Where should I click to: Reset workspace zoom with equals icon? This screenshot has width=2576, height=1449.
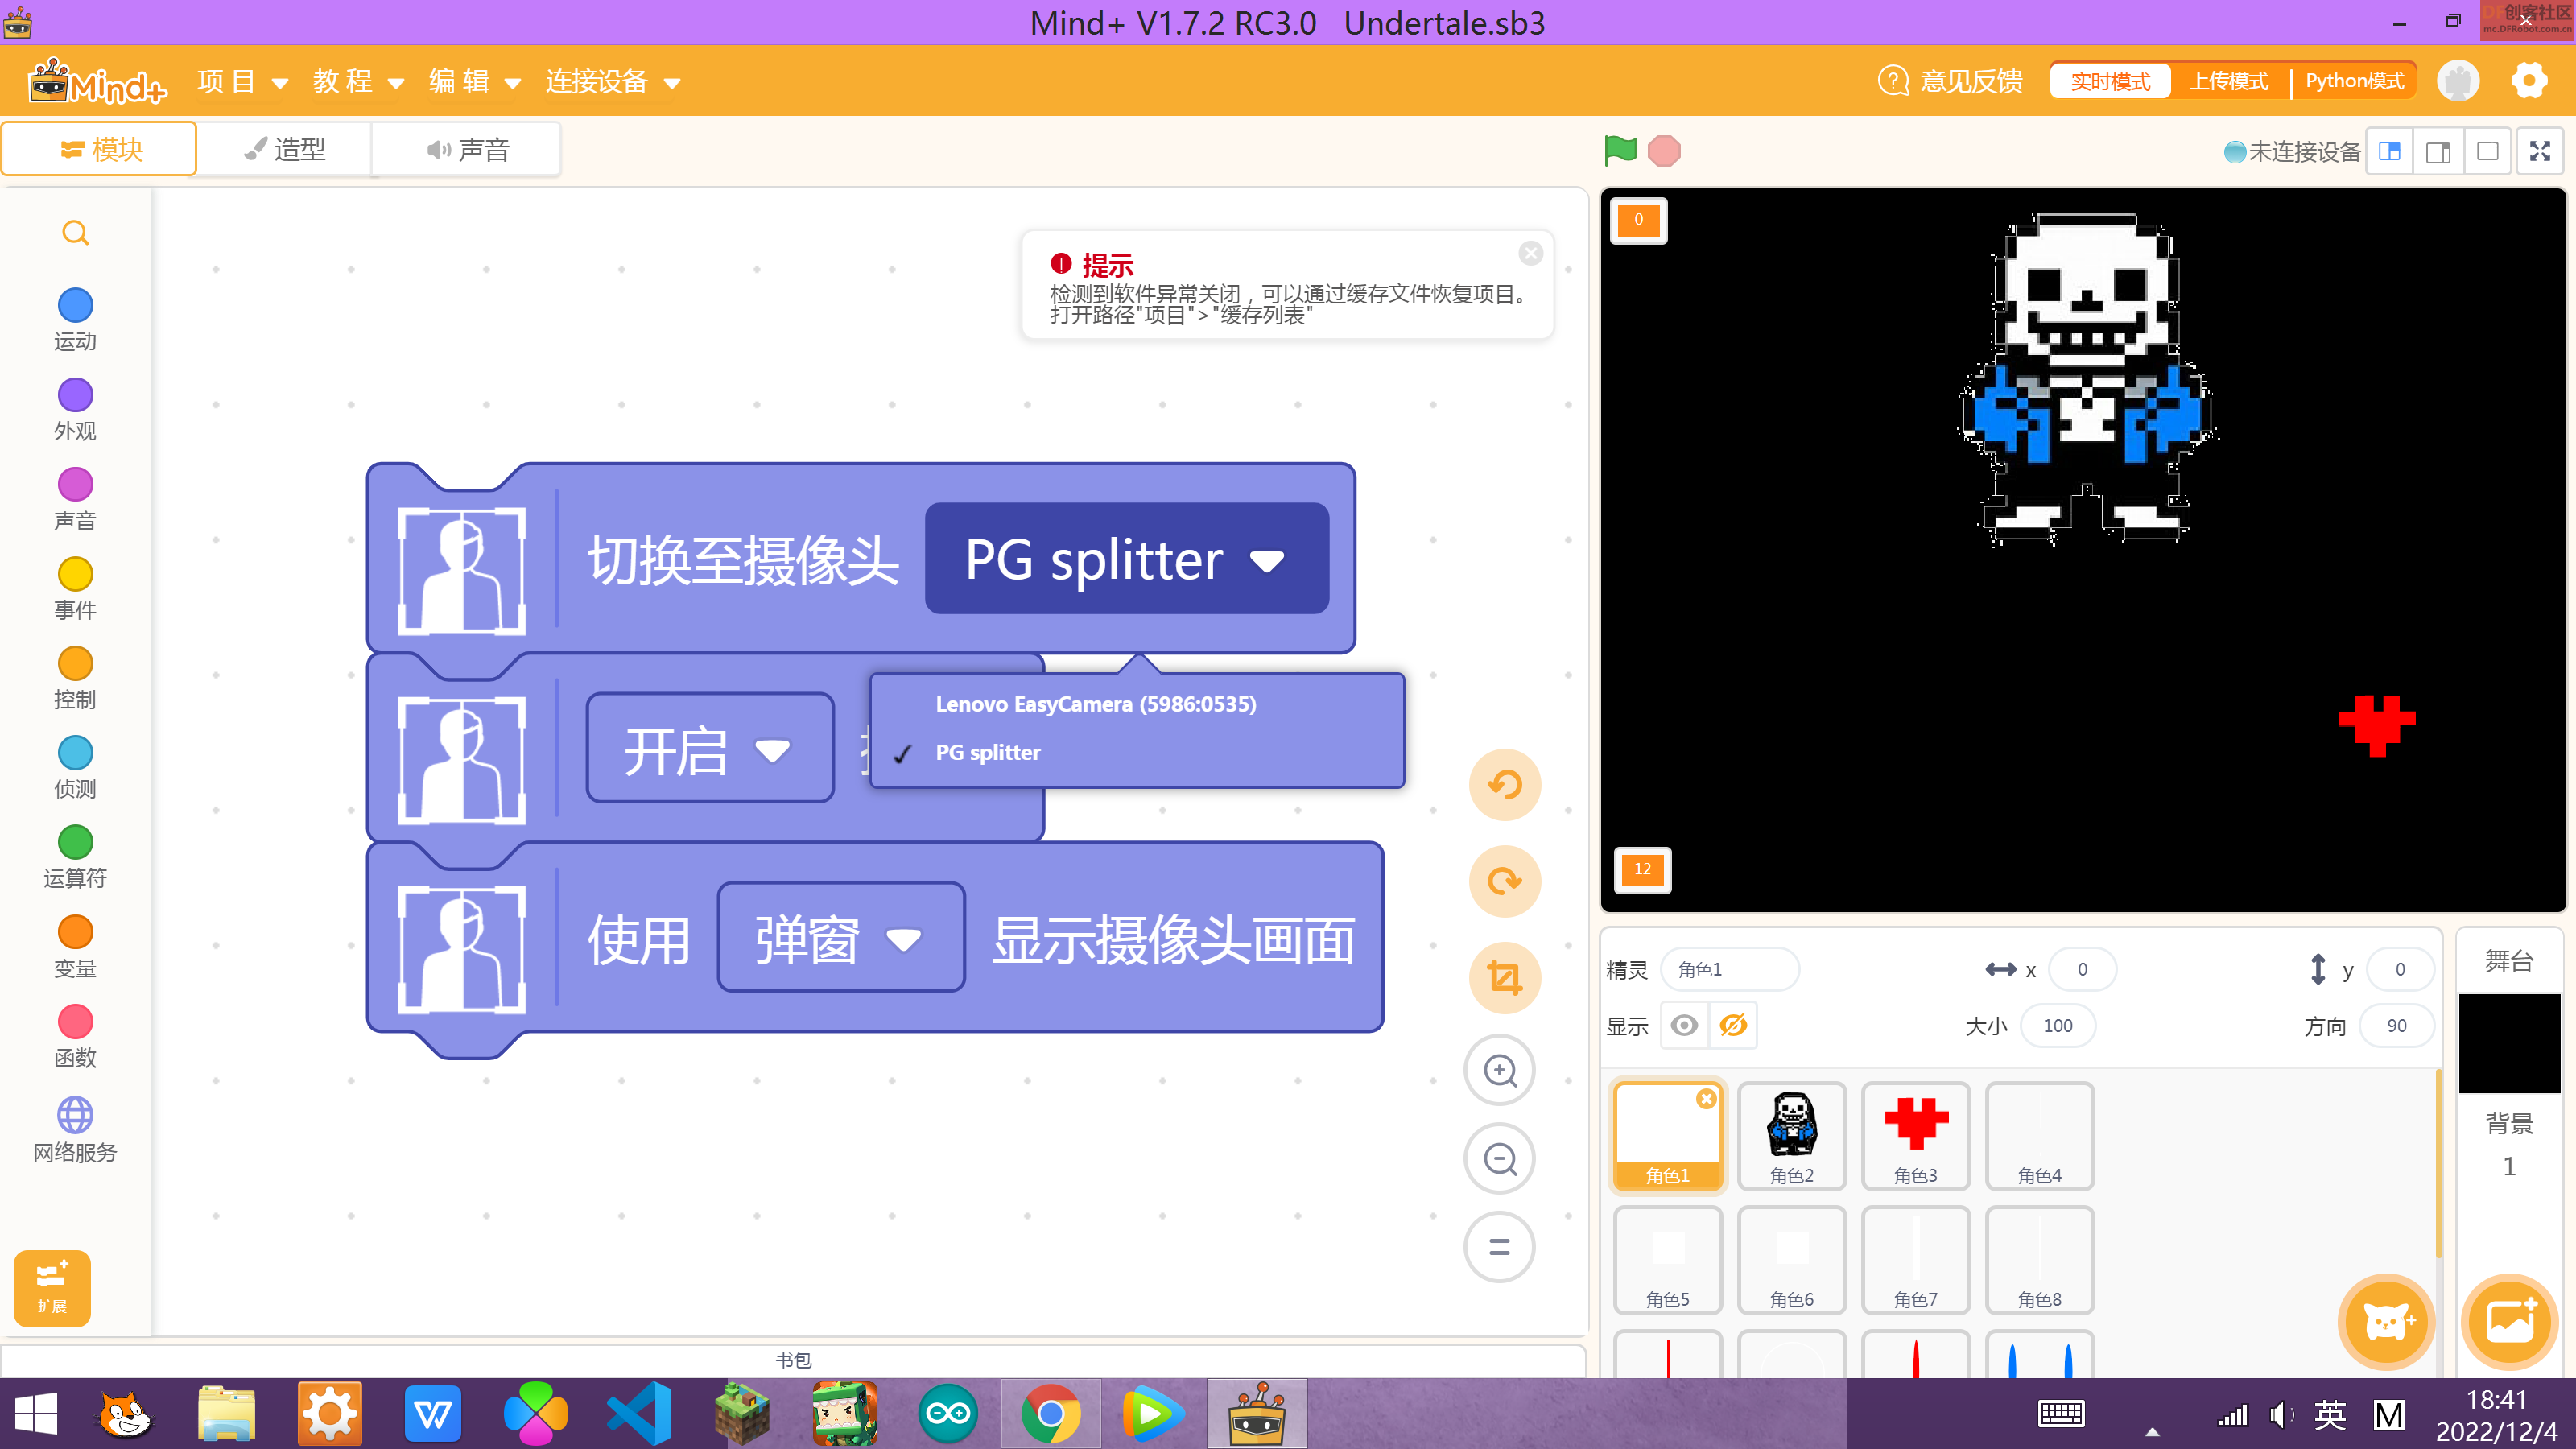click(x=1499, y=1247)
